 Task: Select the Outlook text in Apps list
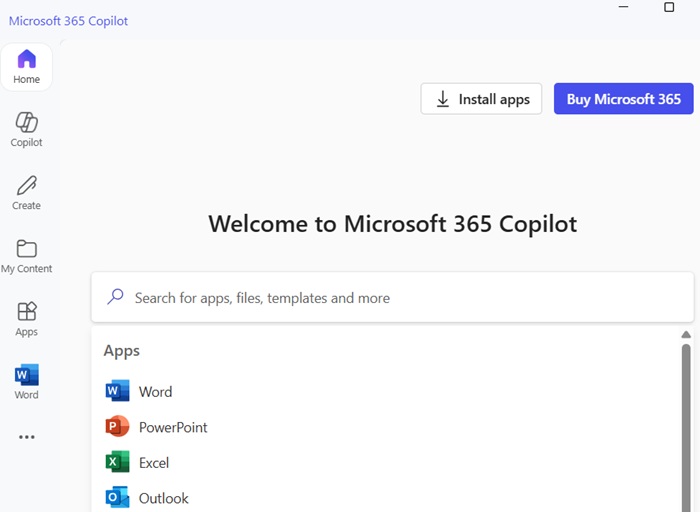pos(163,498)
